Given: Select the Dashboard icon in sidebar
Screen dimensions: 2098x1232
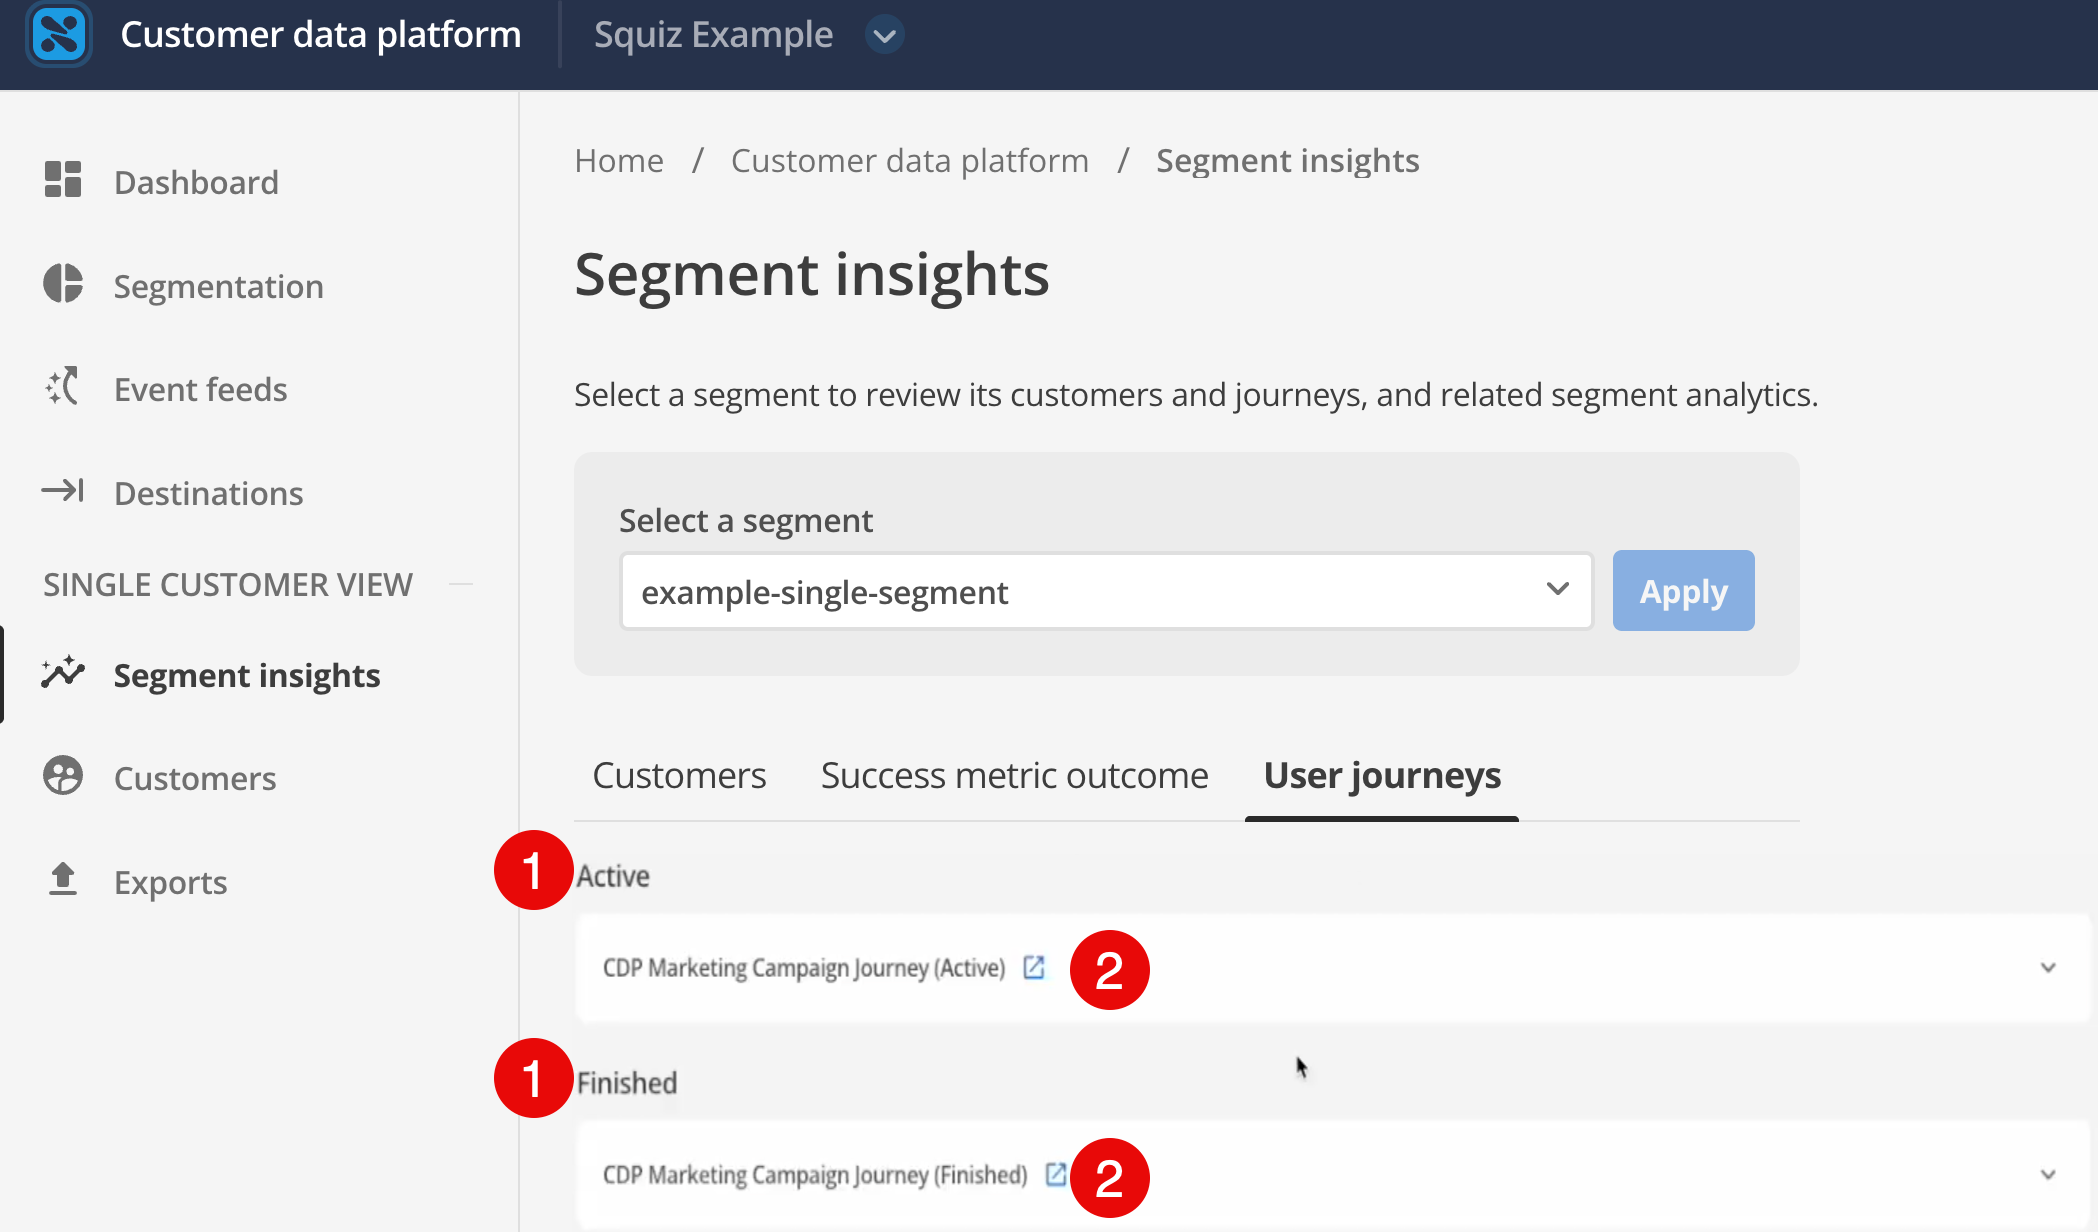Looking at the screenshot, I should tap(62, 181).
